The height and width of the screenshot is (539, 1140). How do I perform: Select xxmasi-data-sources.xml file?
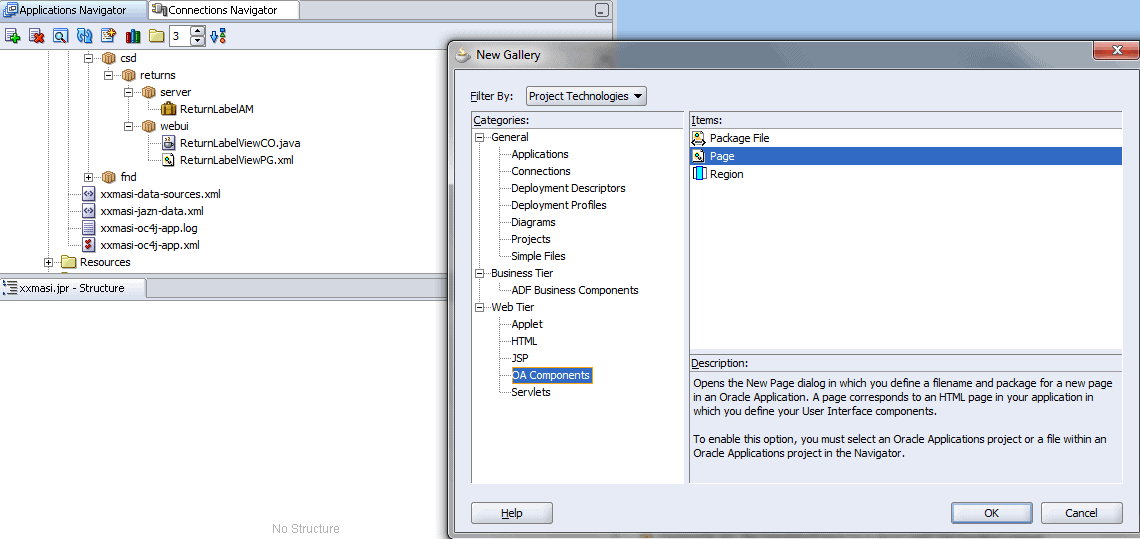(x=160, y=194)
